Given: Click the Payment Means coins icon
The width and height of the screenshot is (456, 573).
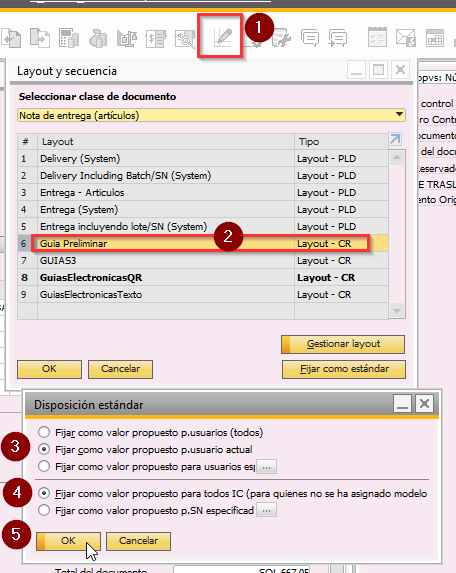Looking at the screenshot, I should (98, 38).
